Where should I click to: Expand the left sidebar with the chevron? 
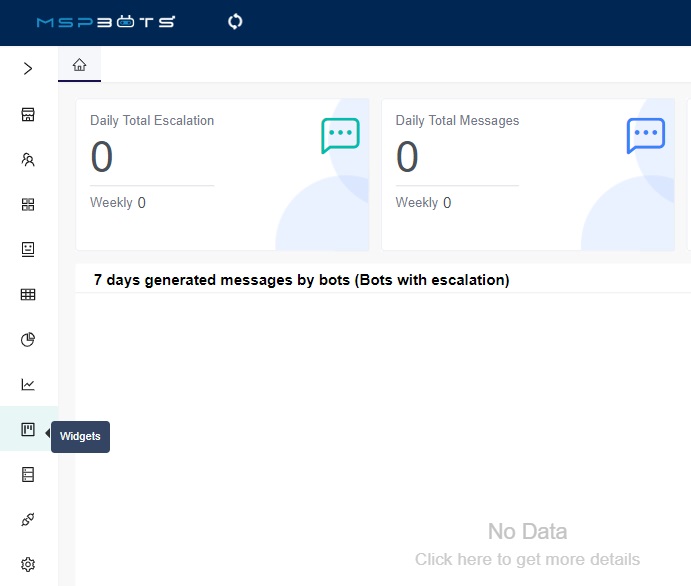(28, 69)
